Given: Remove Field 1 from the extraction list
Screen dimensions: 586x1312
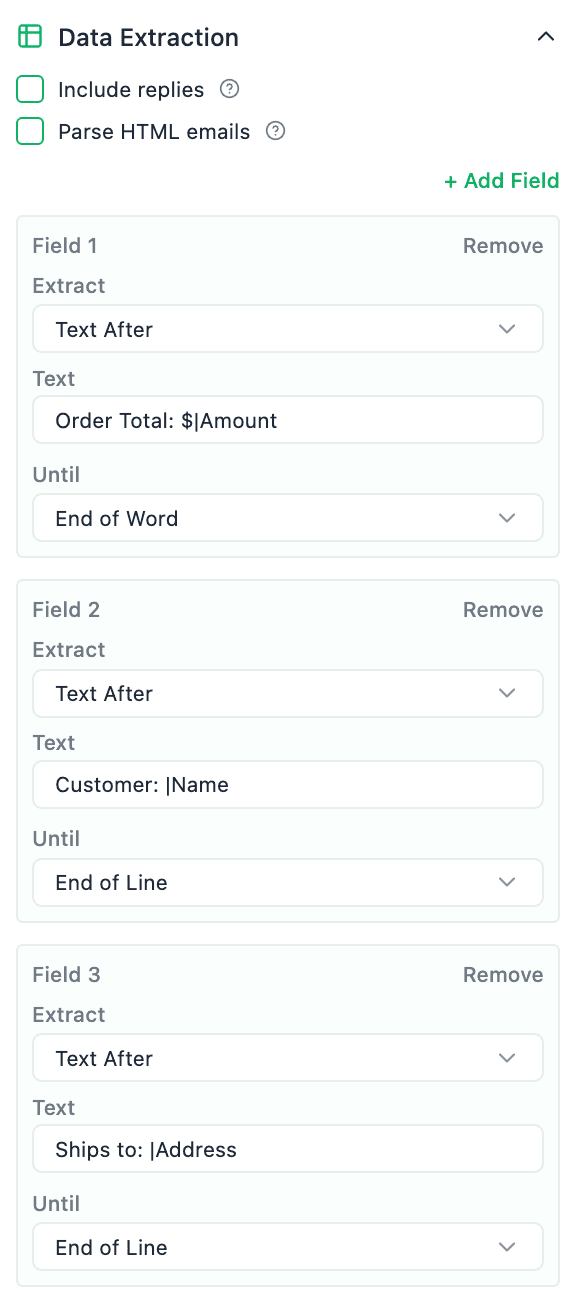Looking at the screenshot, I should [503, 245].
